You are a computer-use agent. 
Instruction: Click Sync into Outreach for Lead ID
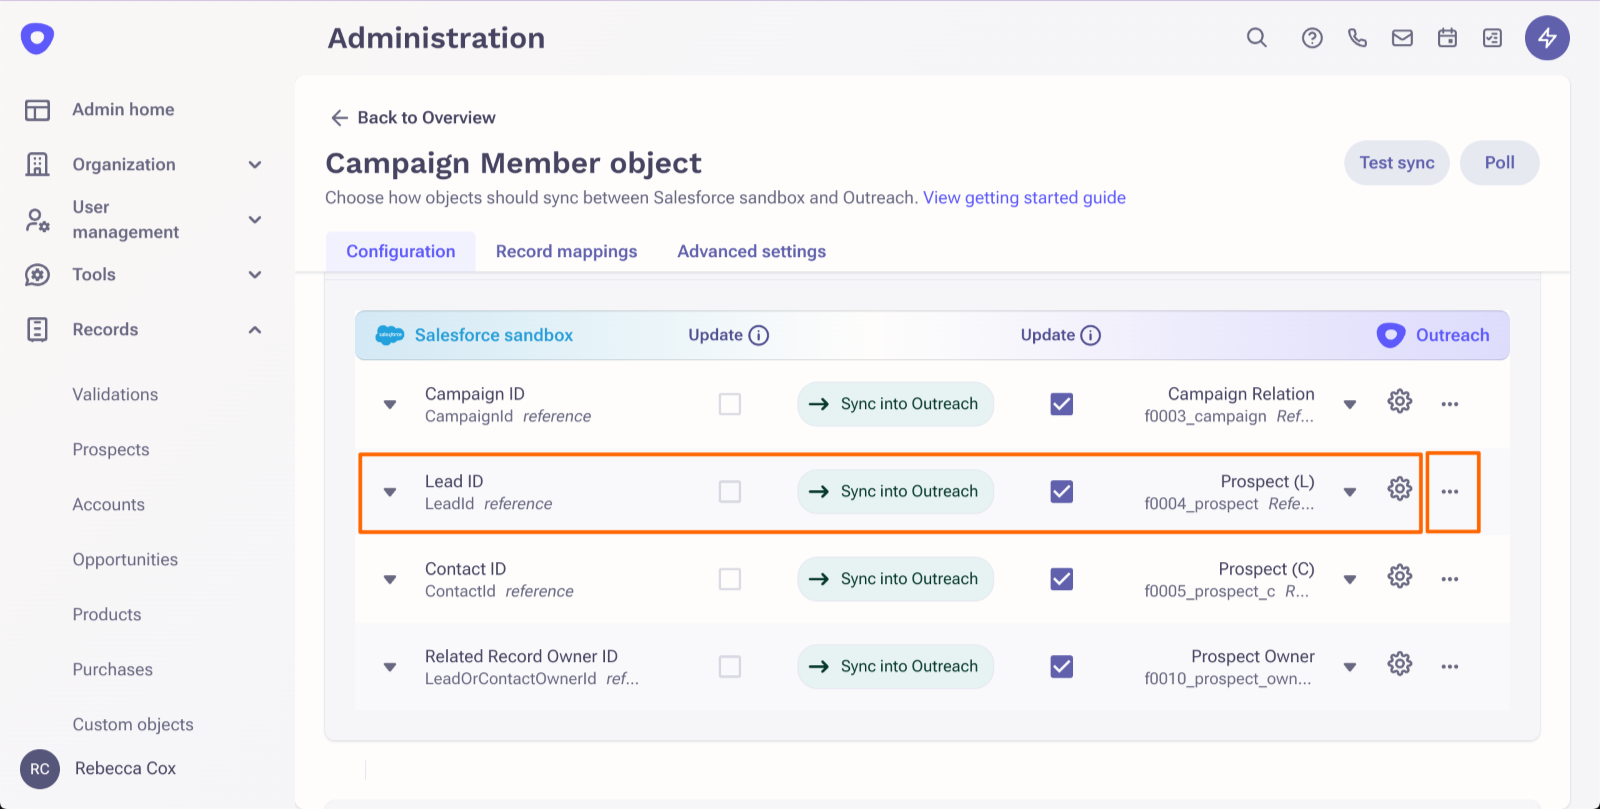(x=895, y=492)
